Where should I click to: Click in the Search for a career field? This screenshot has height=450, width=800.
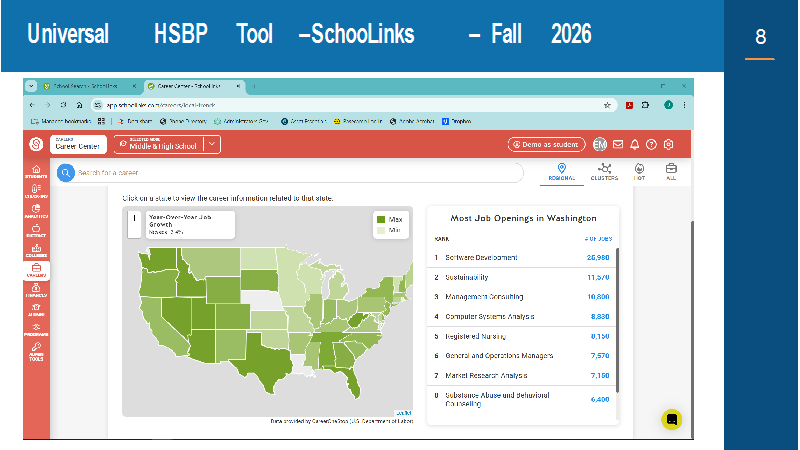299,173
